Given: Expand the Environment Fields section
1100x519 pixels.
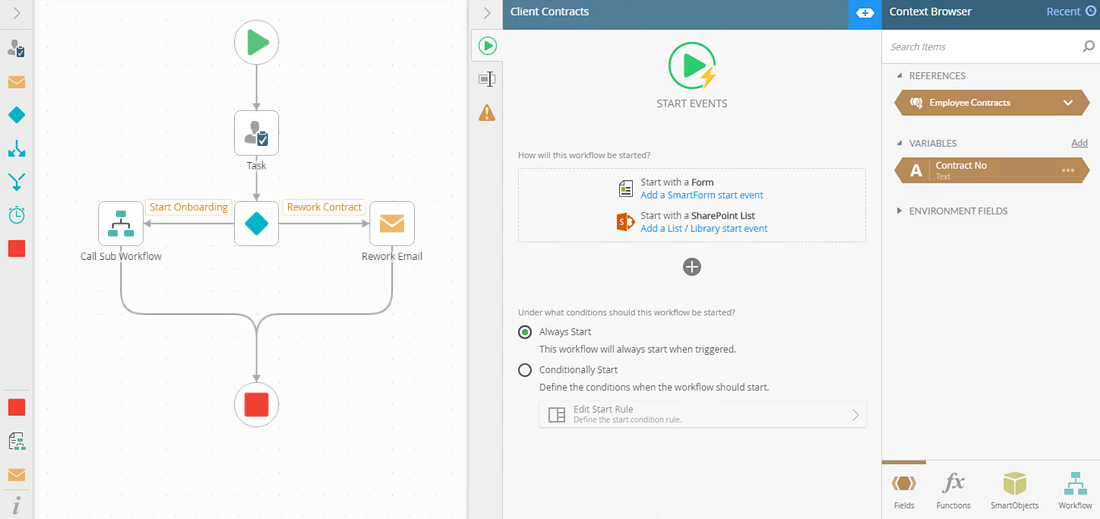Looking at the screenshot, I should pyautogui.click(x=899, y=211).
